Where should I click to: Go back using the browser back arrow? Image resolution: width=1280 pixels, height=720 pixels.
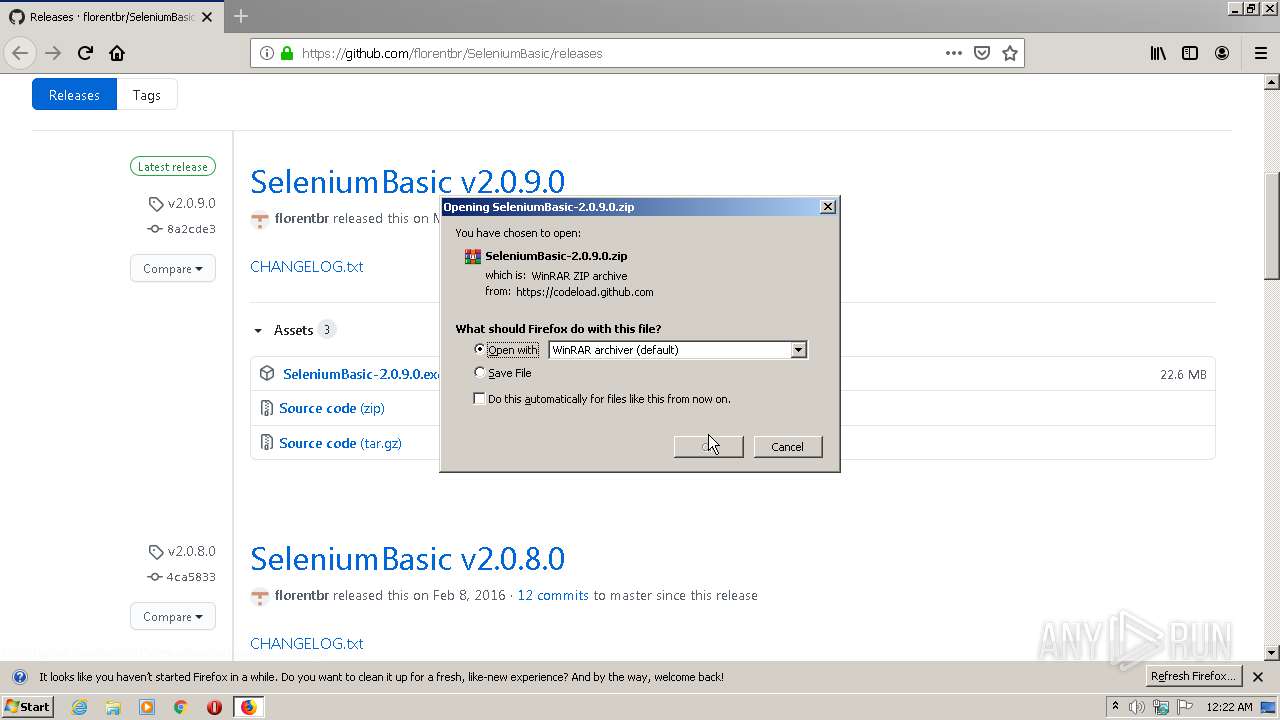[x=20, y=53]
